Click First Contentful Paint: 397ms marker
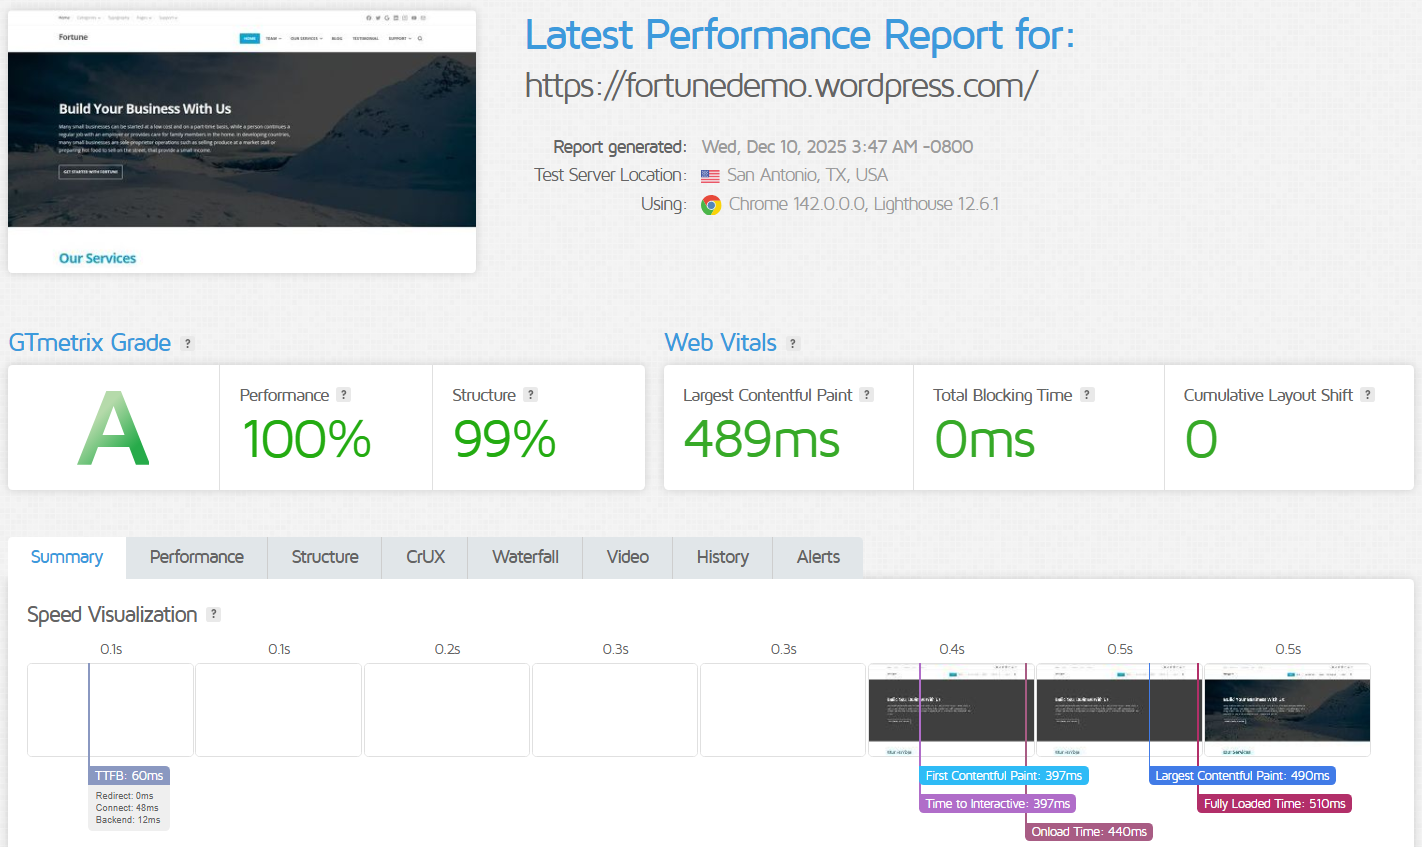 [1004, 776]
